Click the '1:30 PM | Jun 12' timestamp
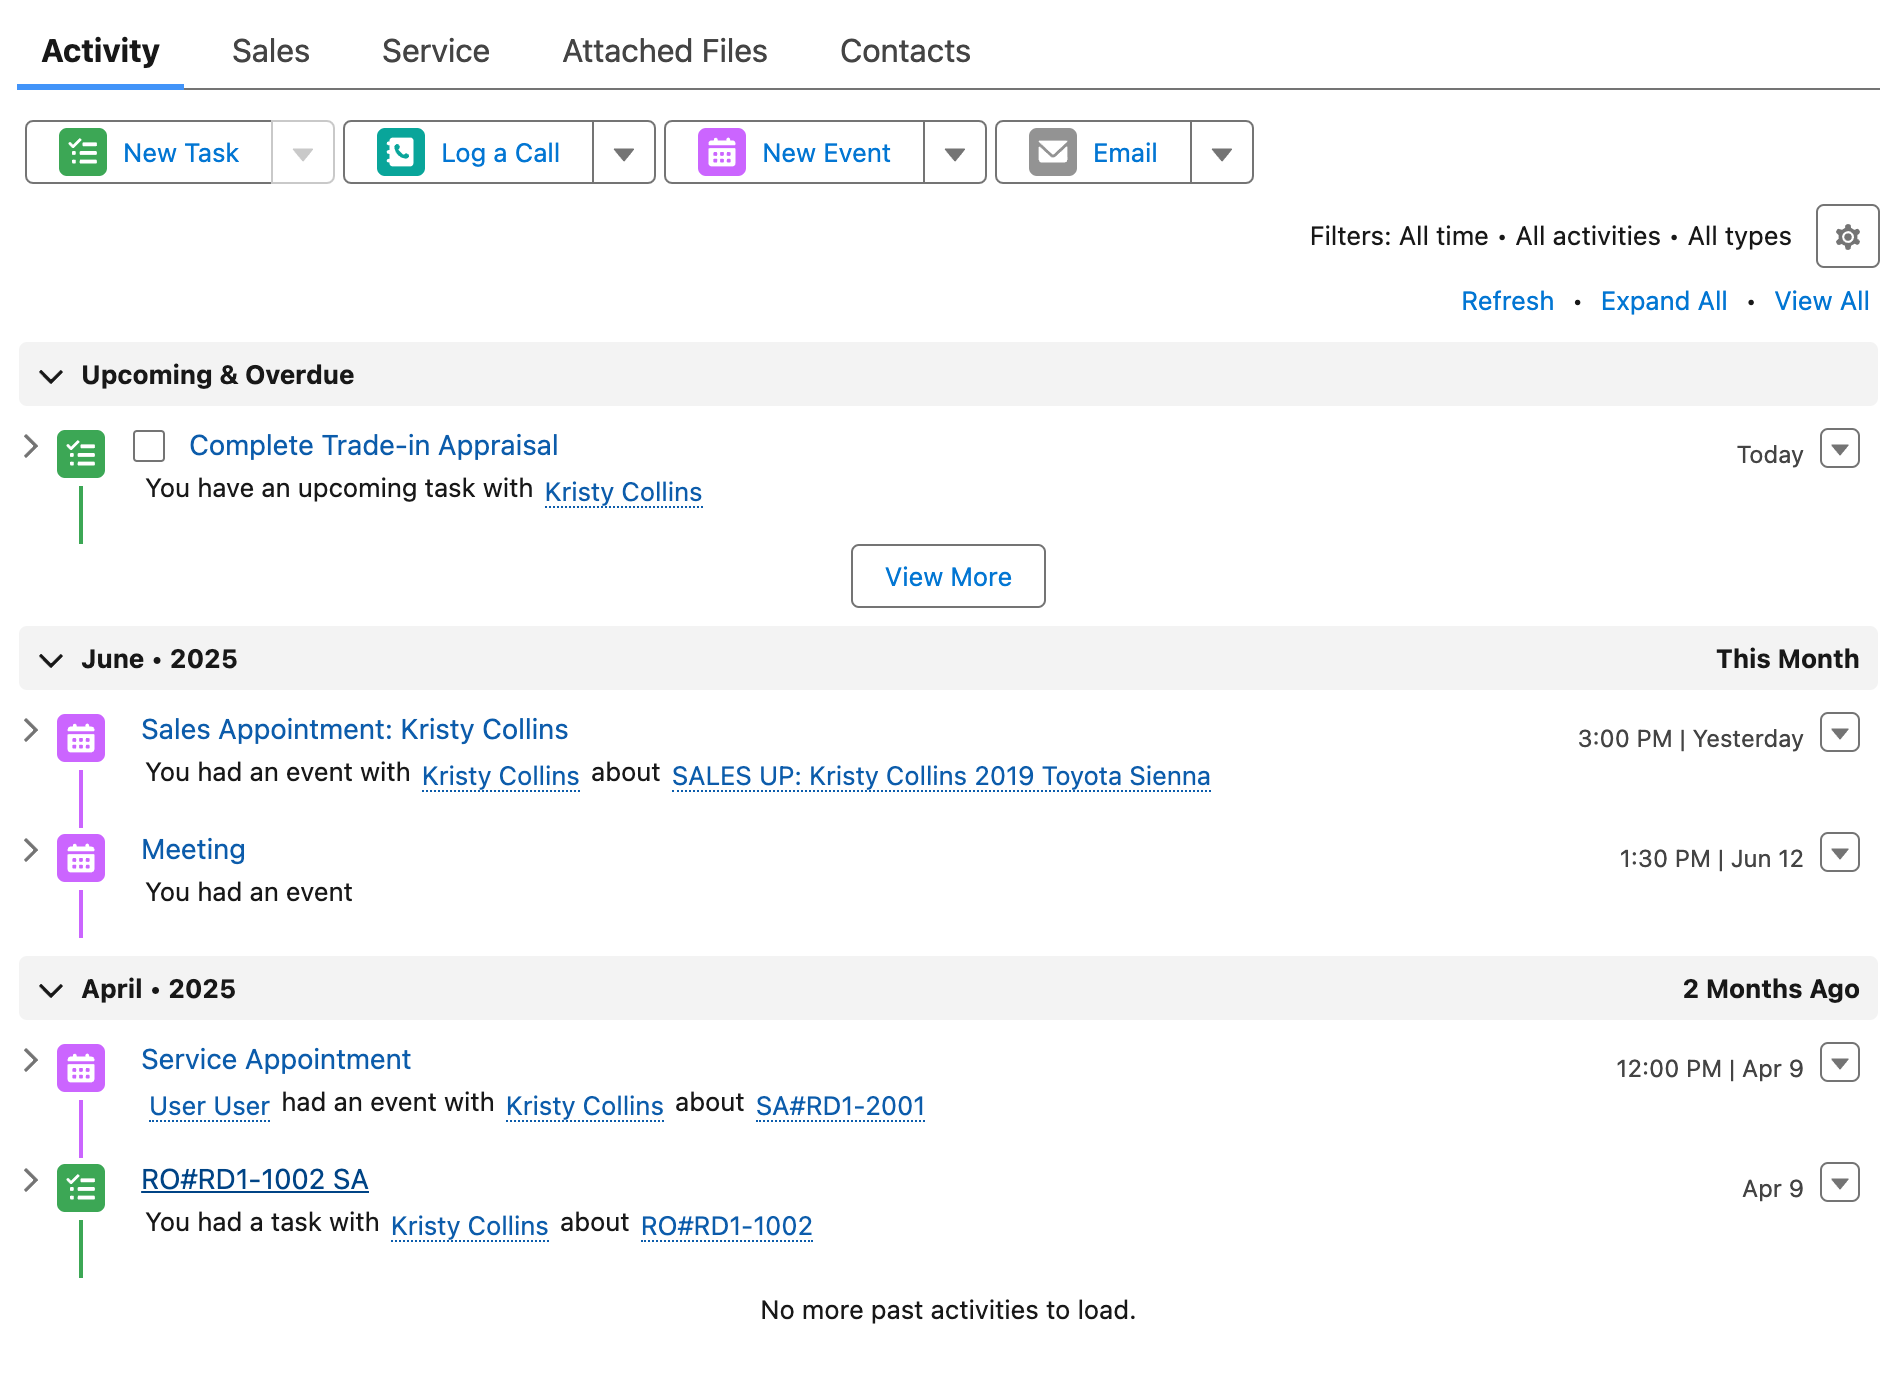 (1711, 858)
